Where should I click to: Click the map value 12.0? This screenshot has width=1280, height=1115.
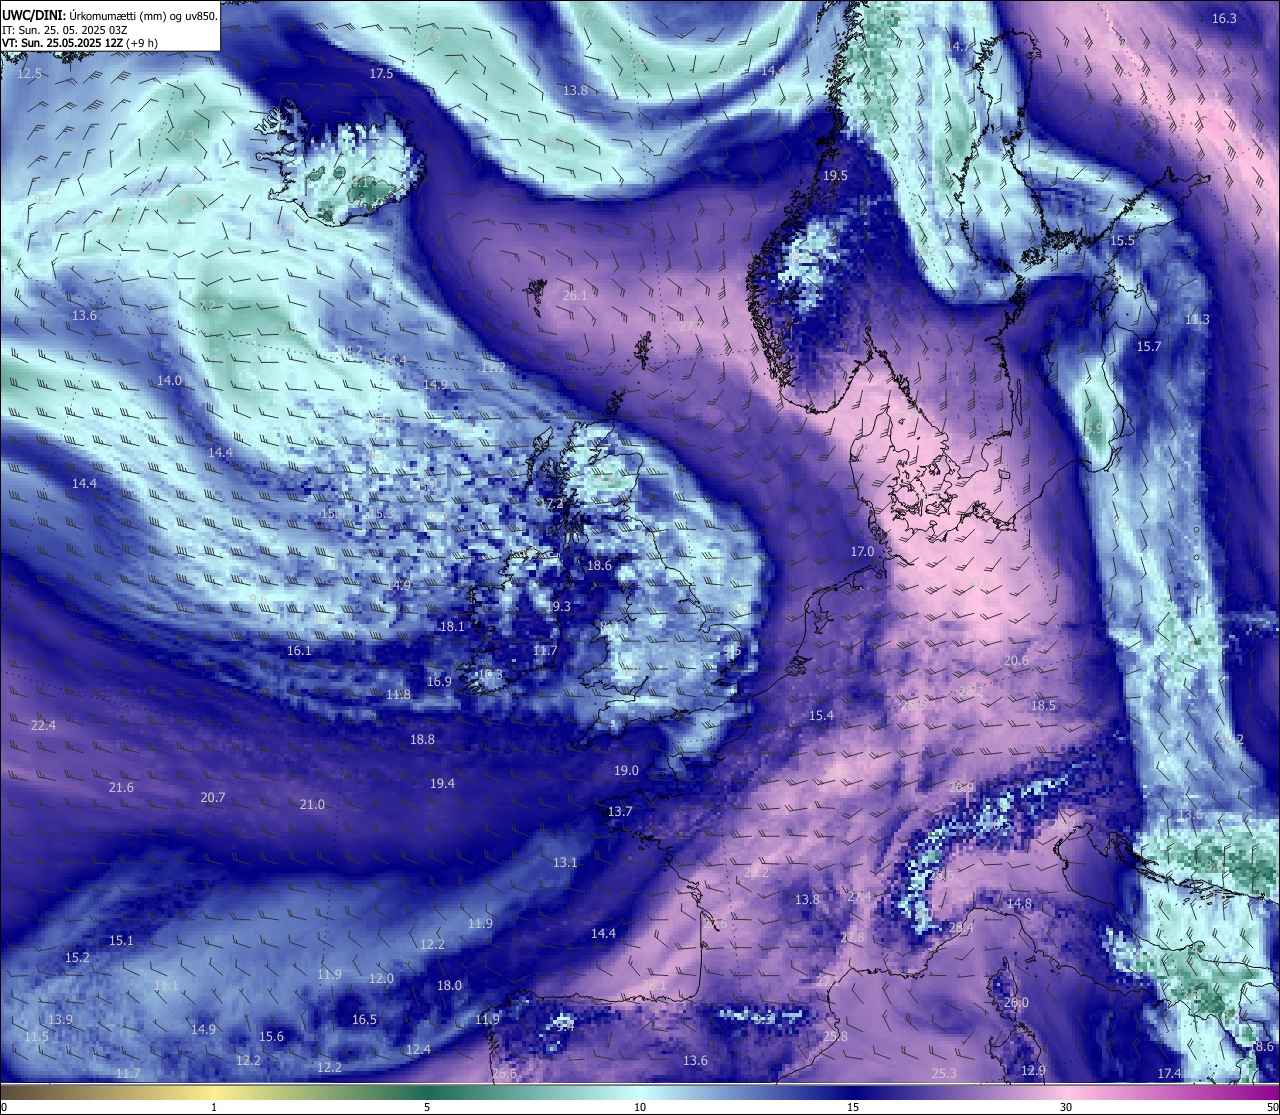381,979
